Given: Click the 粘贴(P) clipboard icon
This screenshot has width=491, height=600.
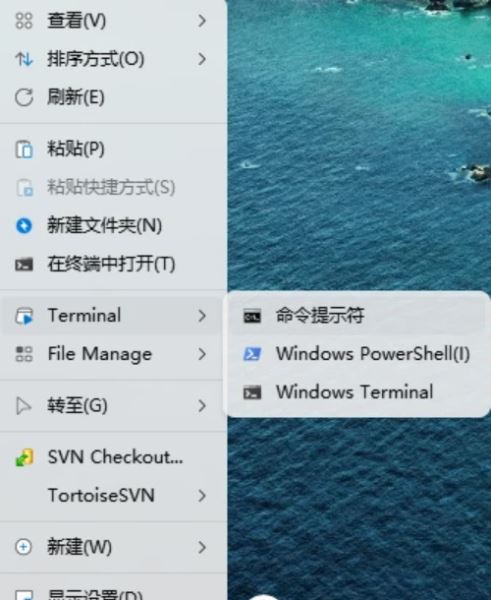Looking at the screenshot, I should click(x=24, y=149).
